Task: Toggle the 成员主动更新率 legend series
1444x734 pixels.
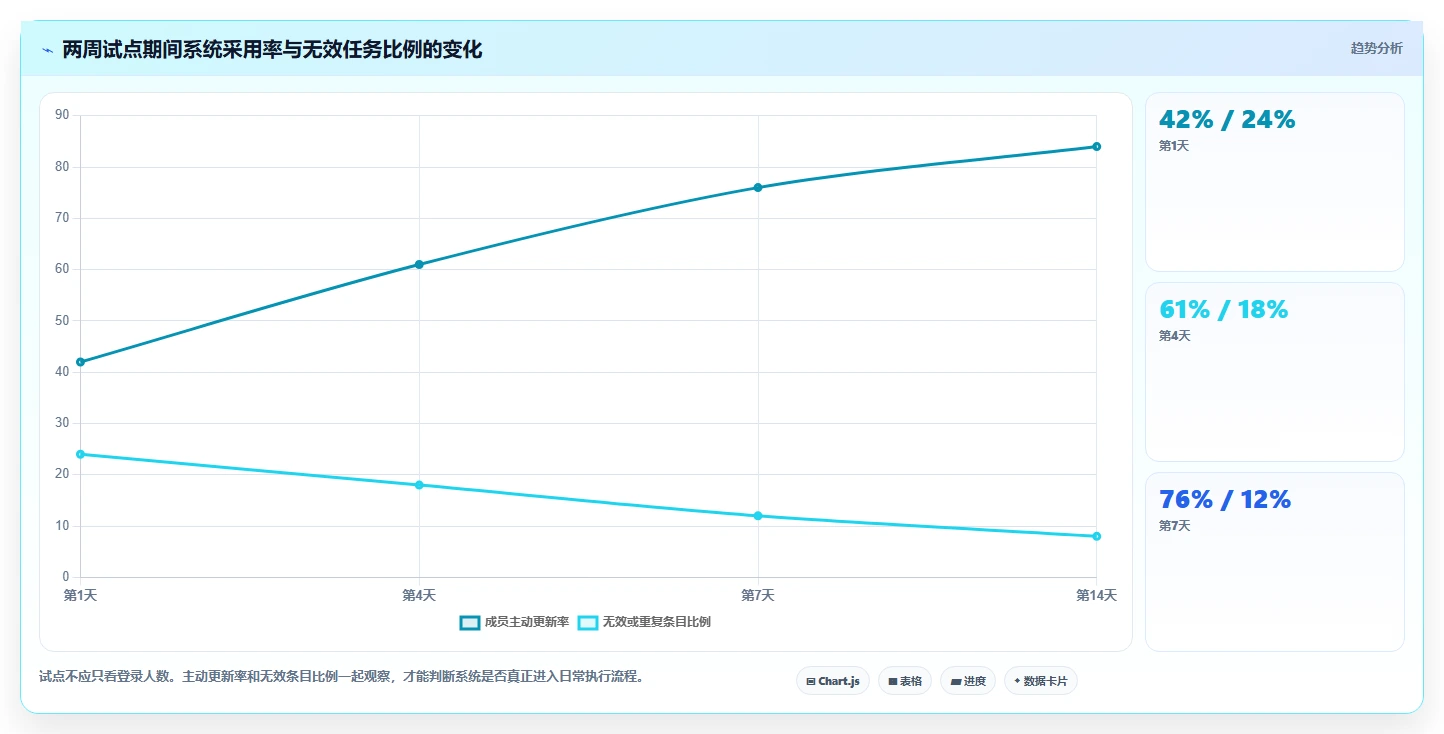Action: [514, 622]
